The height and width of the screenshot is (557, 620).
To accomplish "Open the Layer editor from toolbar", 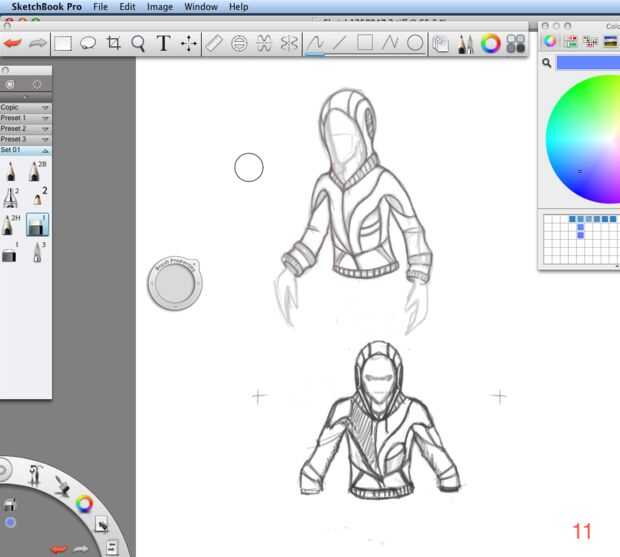I will click(440, 43).
